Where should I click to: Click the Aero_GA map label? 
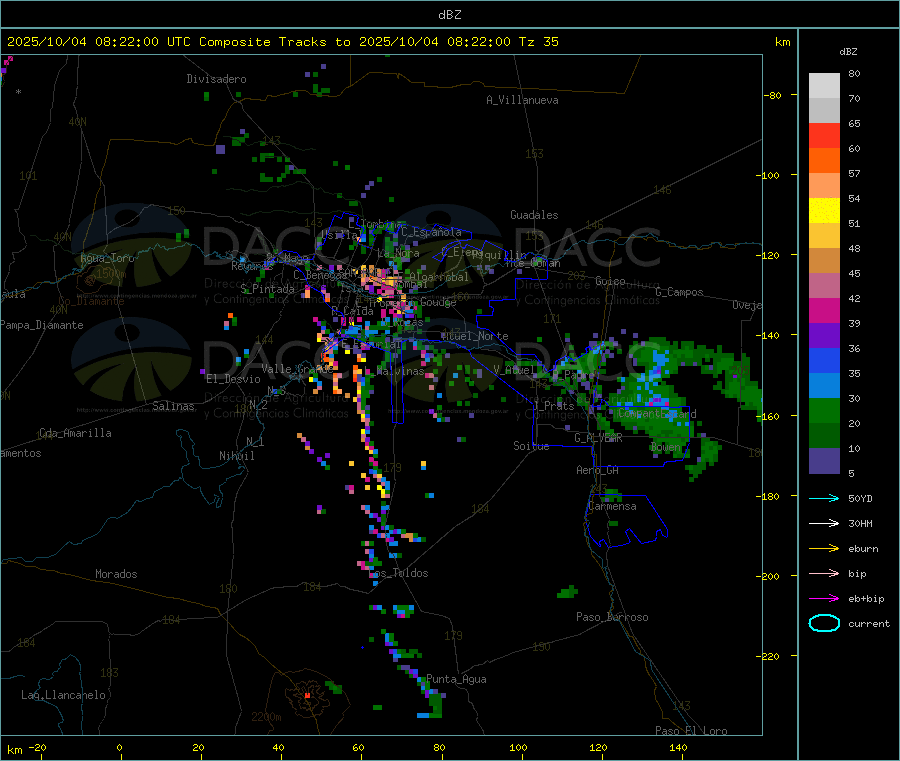pos(598,470)
